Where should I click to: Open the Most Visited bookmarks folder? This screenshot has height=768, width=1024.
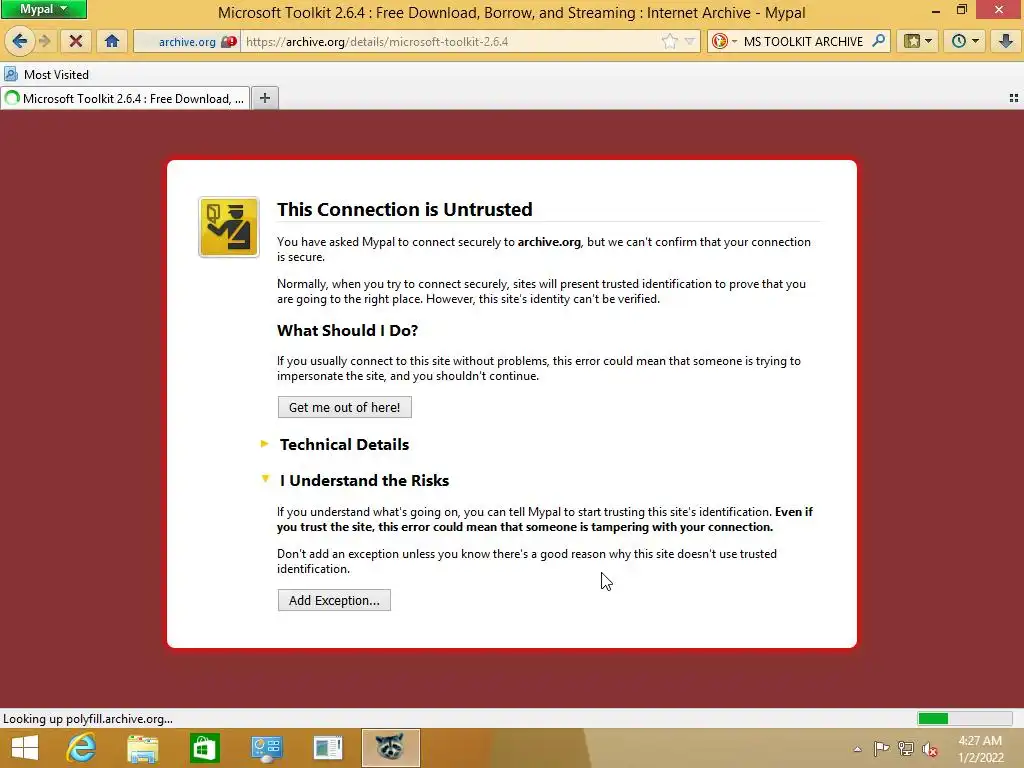coord(47,74)
